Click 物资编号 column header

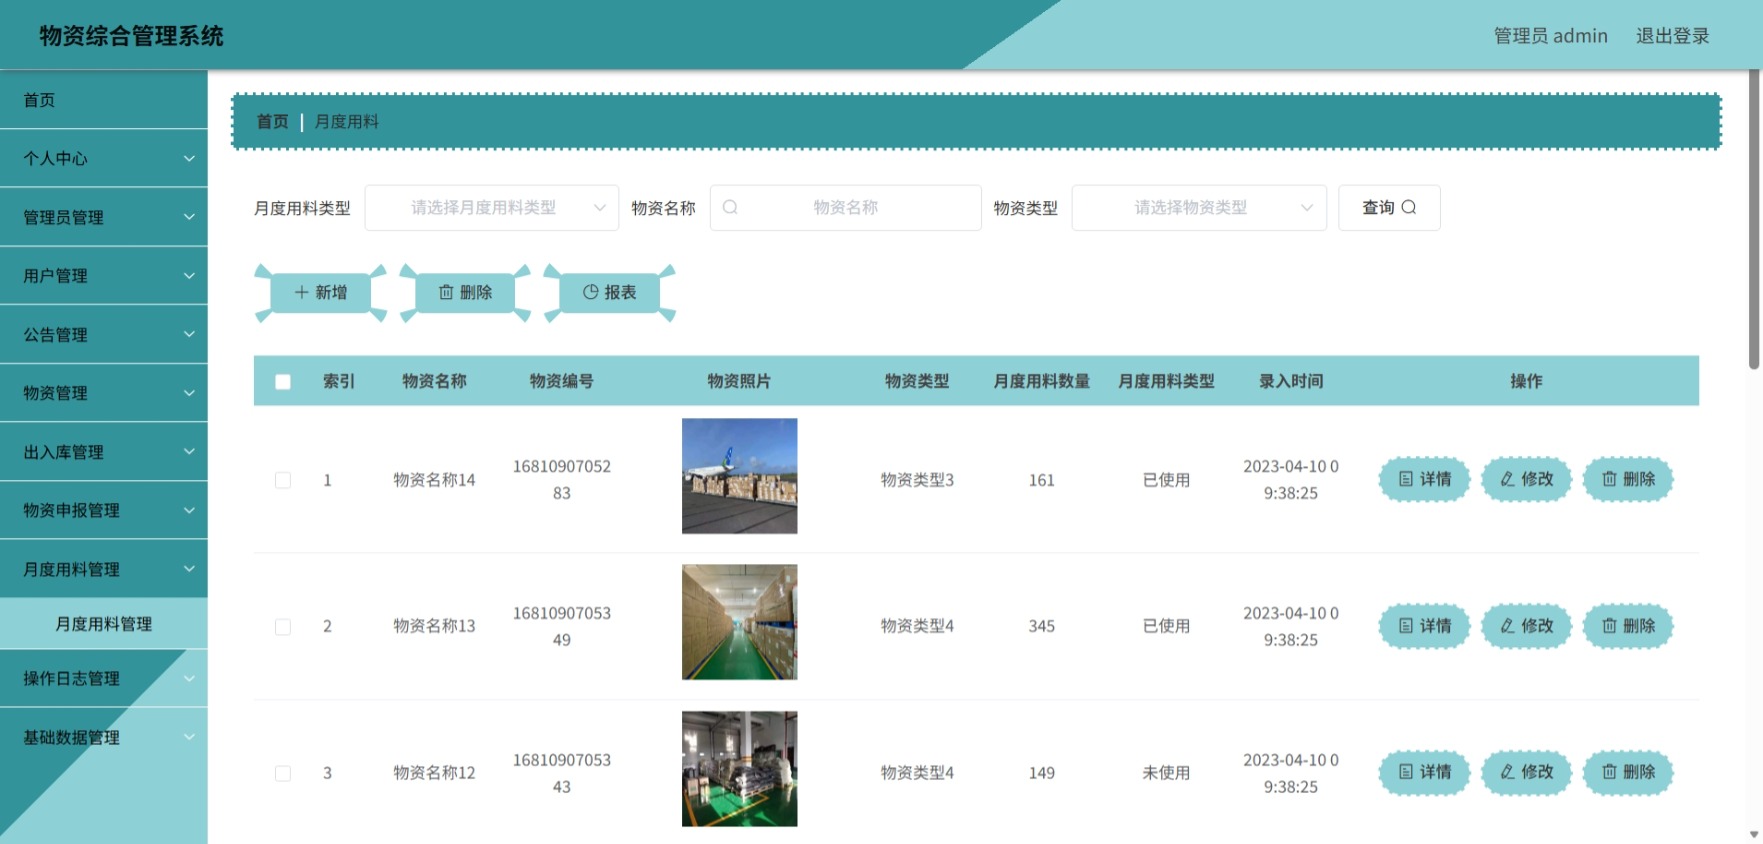561,381
